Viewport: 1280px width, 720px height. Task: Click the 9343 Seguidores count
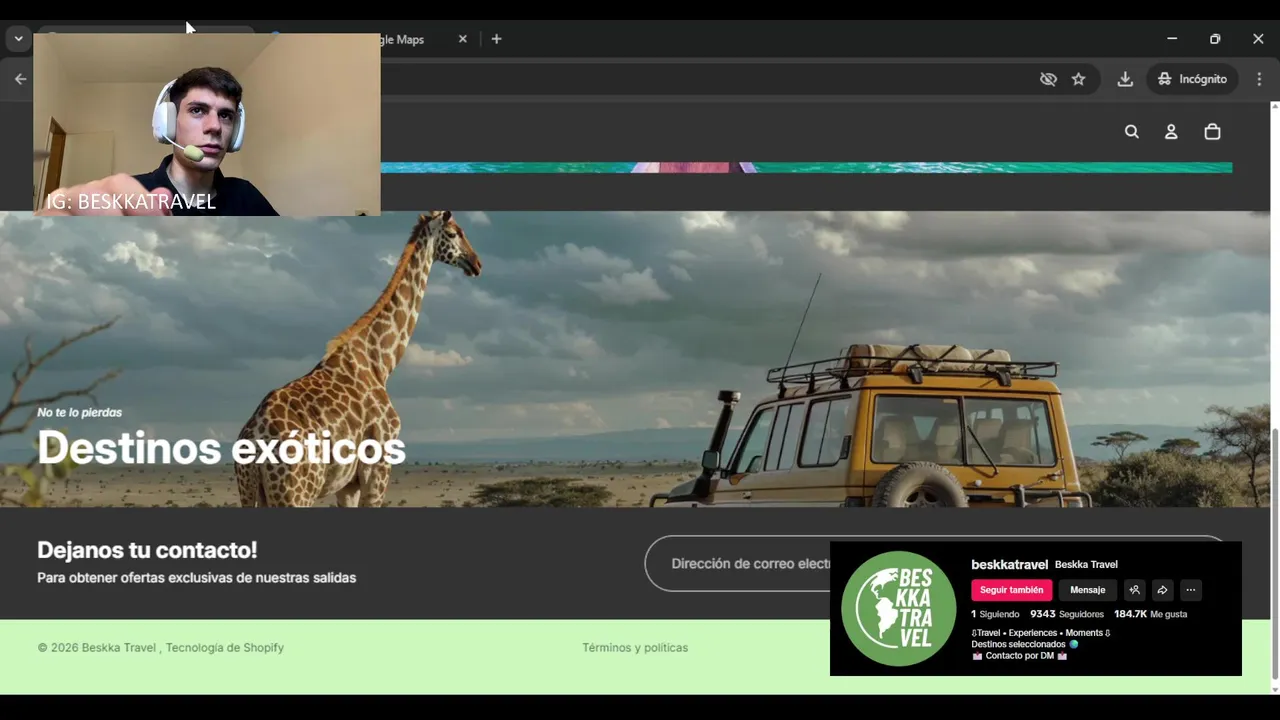1067,614
